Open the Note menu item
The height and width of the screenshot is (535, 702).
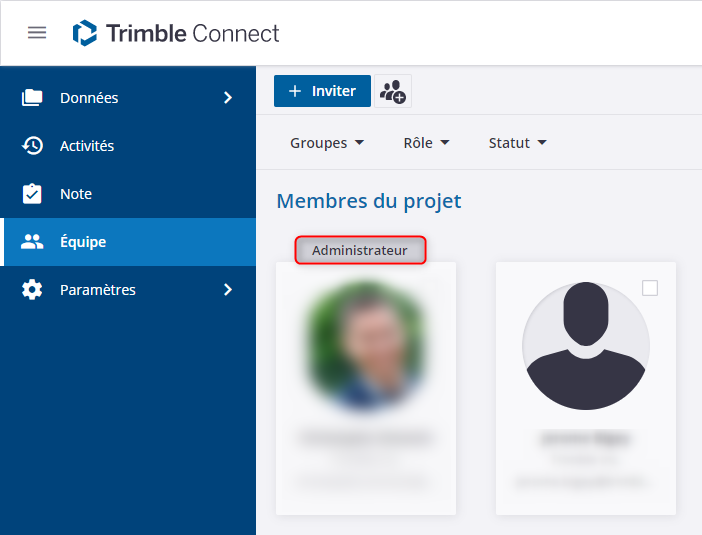point(76,194)
